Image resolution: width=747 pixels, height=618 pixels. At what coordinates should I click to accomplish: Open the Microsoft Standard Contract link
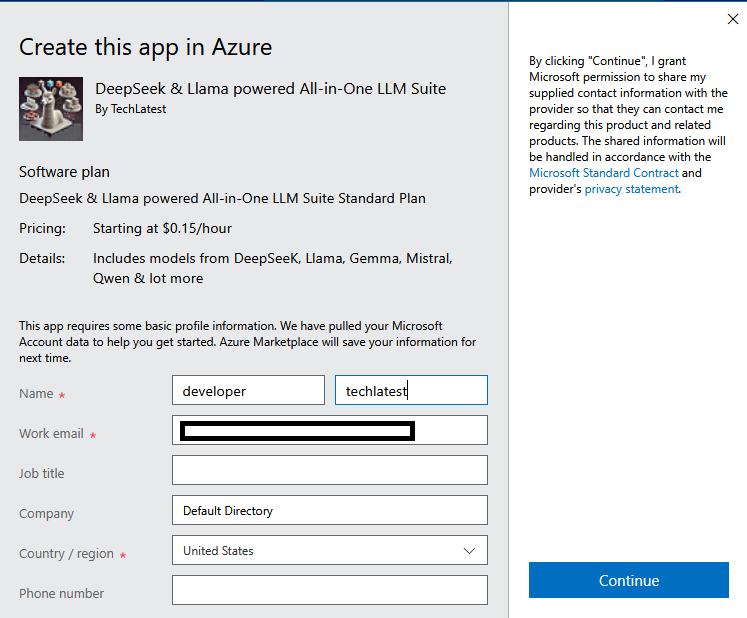coord(604,173)
